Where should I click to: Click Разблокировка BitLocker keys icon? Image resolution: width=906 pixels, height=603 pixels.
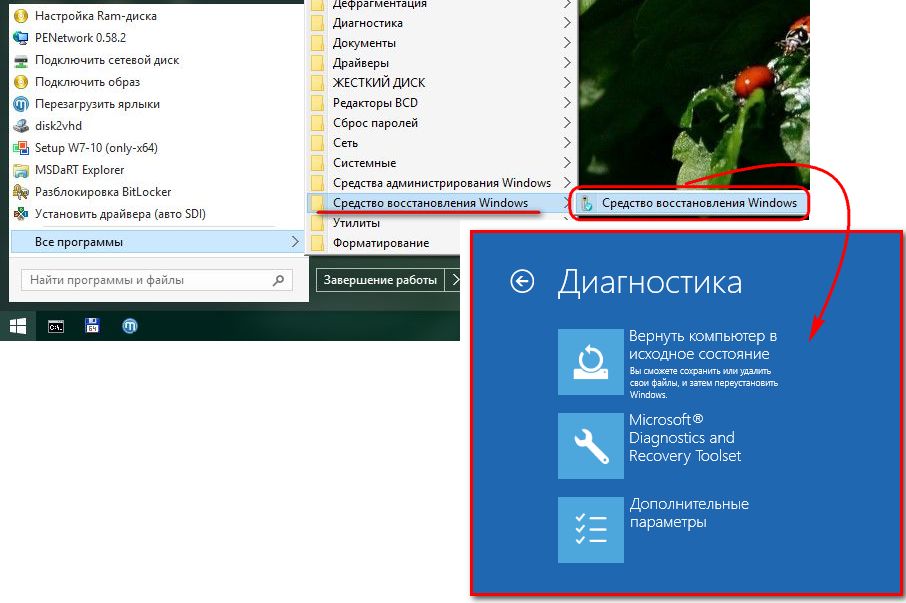click(x=21, y=192)
